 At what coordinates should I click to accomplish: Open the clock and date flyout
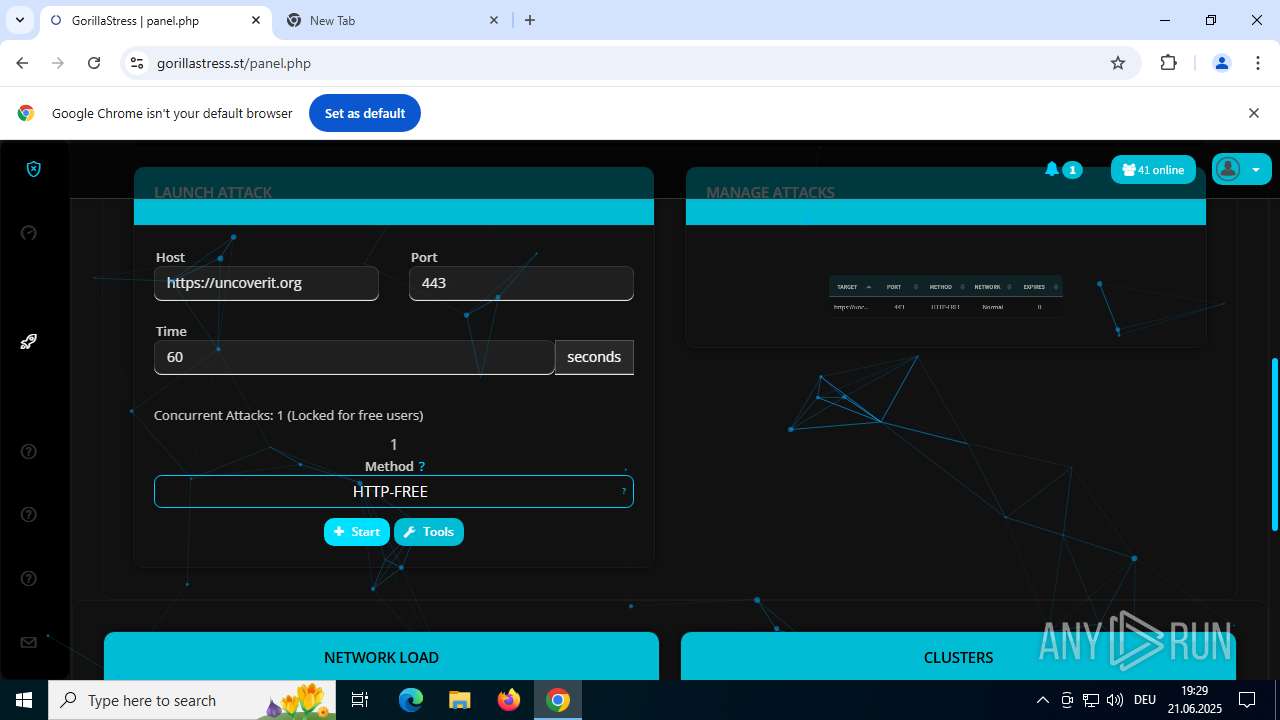[x=1194, y=700]
